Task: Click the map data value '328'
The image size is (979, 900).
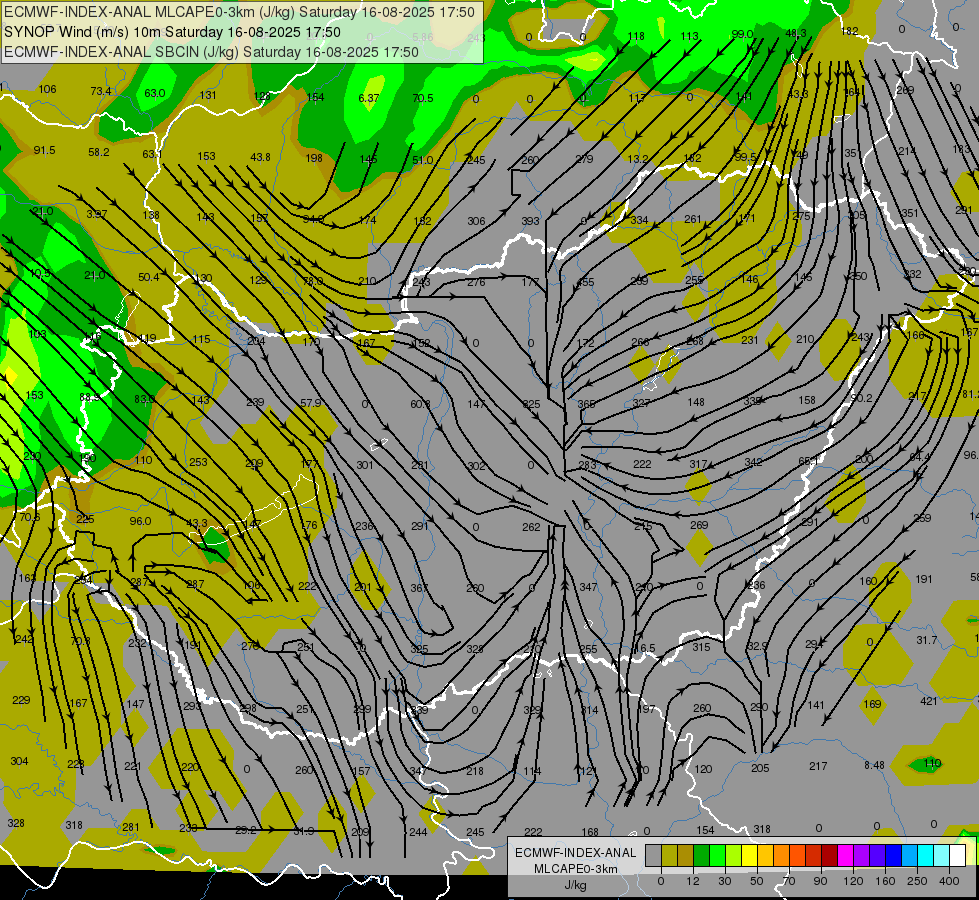Action: point(16,823)
